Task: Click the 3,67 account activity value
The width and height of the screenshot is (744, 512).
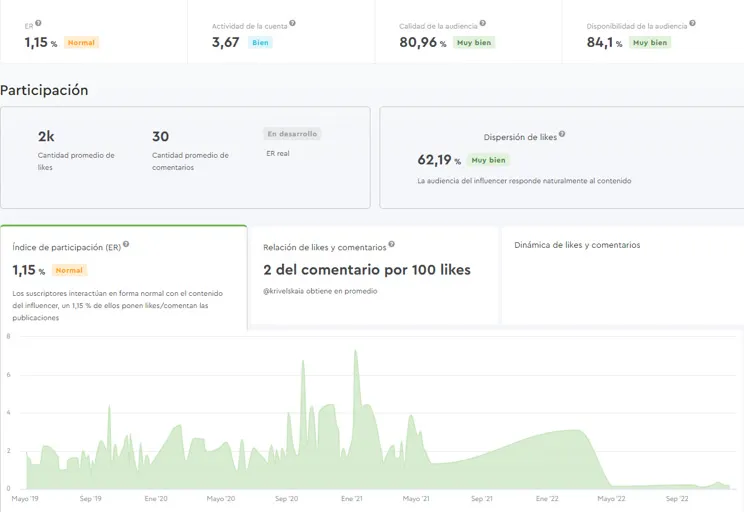Action: (225, 42)
